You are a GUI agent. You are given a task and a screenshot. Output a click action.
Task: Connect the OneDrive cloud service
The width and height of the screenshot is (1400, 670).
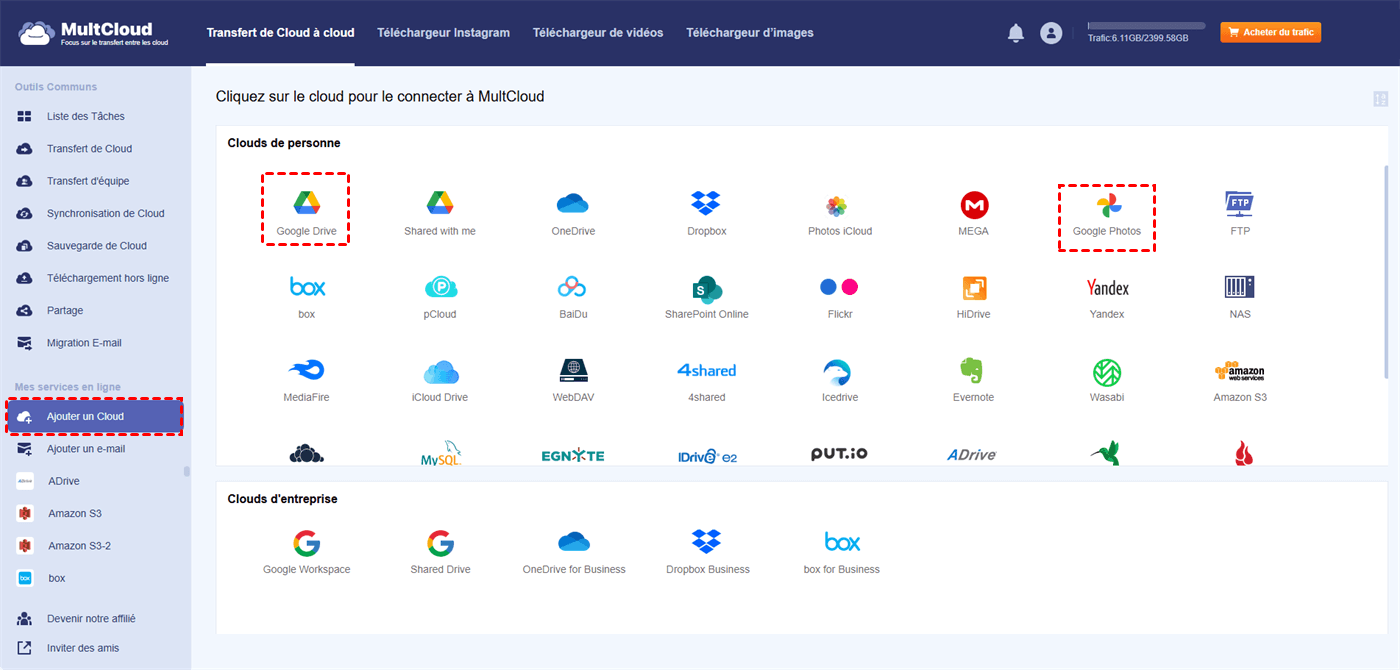click(573, 204)
